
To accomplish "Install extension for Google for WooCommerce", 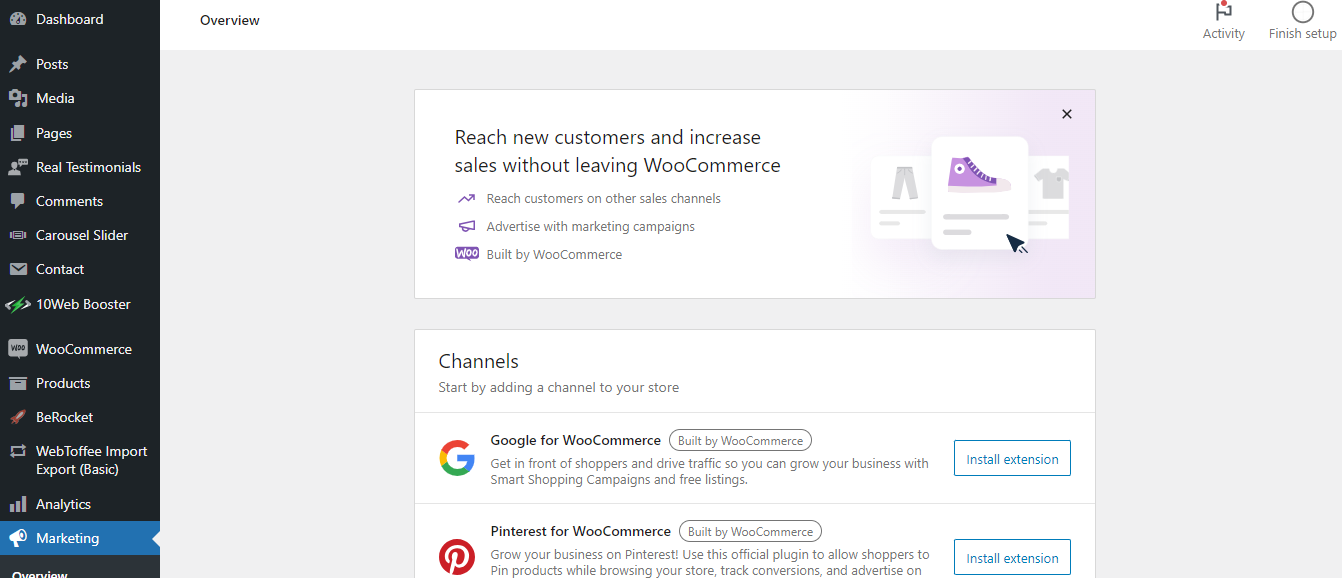I will [x=1012, y=459].
